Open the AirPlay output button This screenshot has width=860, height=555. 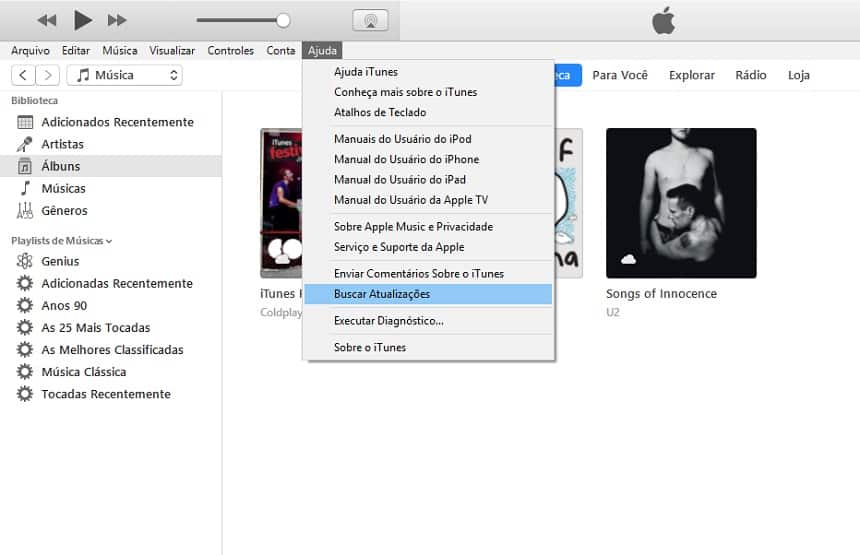(370, 20)
